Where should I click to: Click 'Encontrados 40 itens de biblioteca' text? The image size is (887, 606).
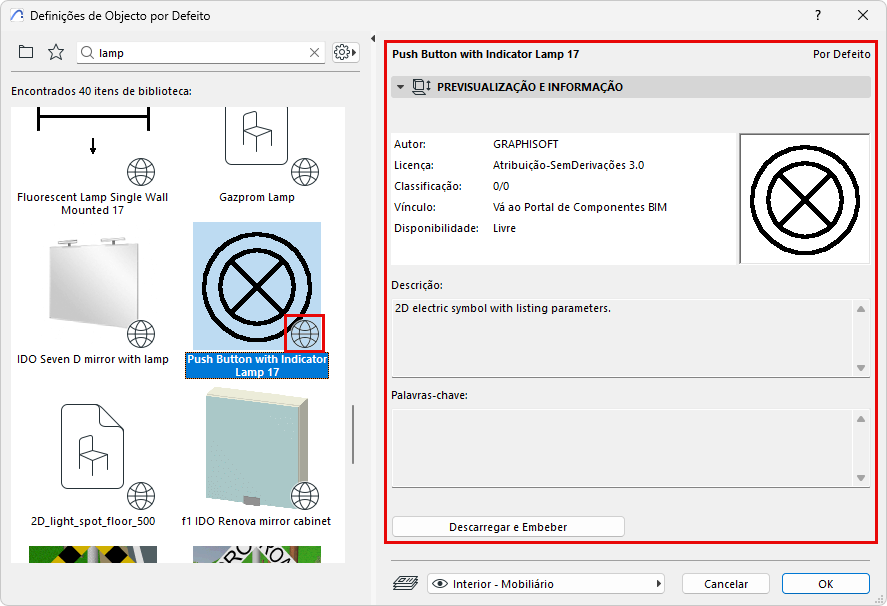pos(101,91)
